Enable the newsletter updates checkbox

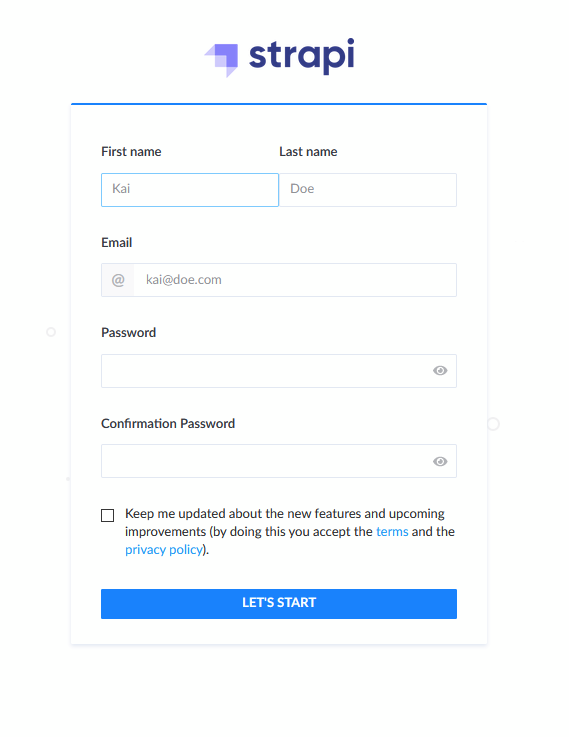108,516
